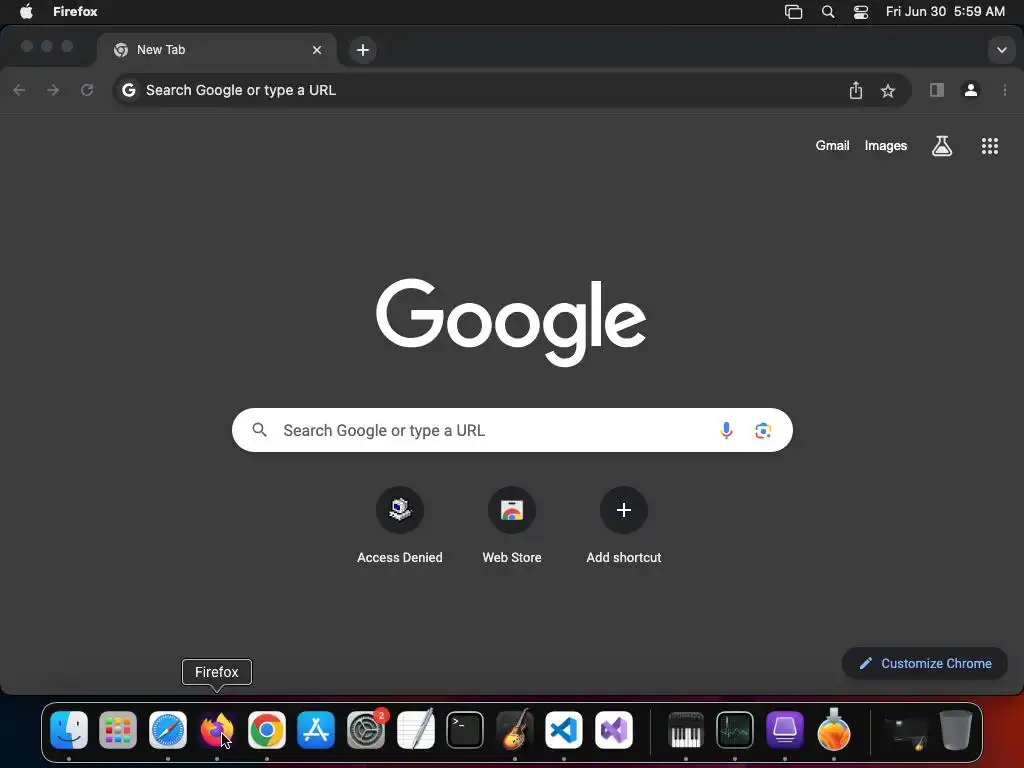Screen dimensions: 1024x768
Task: Click the Firefox dock icon
Action: (x=217, y=729)
